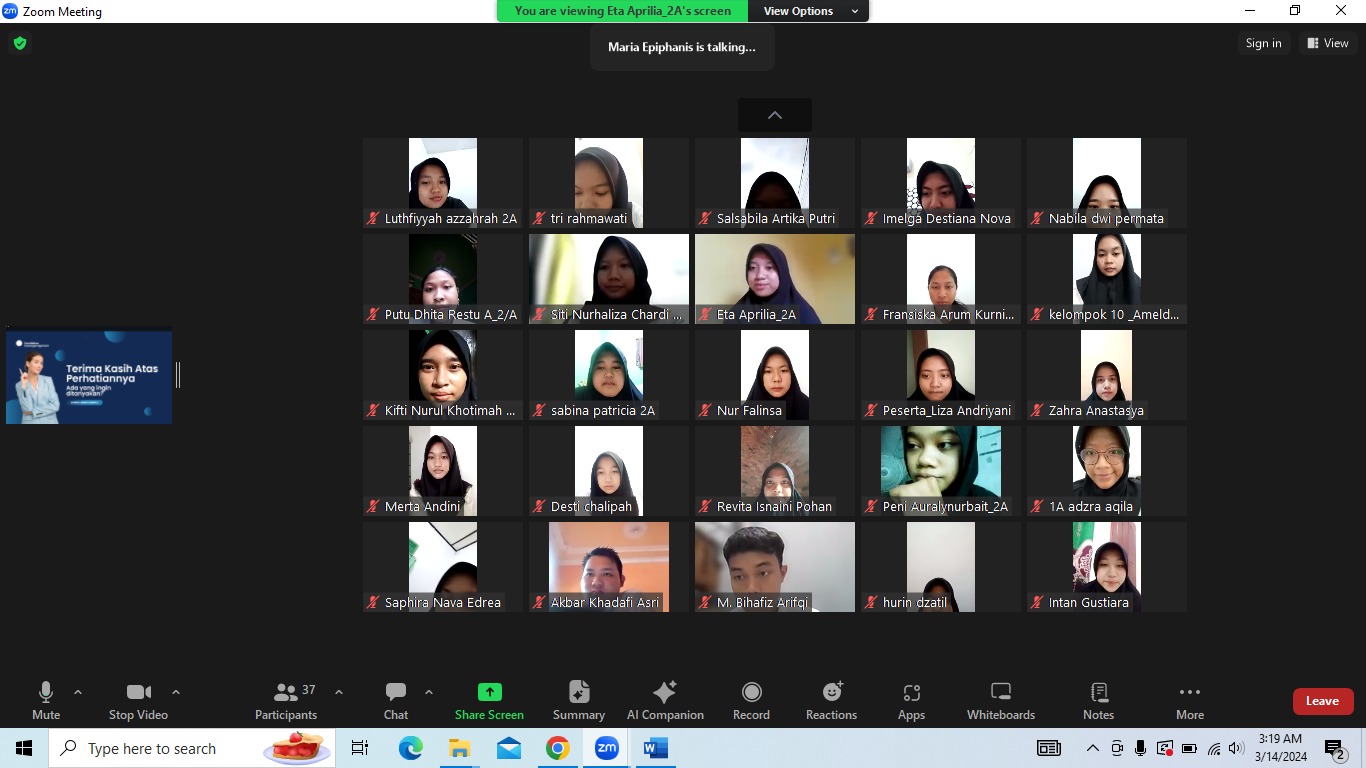Open the View layout menu at top right

pyautogui.click(x=1327, y=43)
